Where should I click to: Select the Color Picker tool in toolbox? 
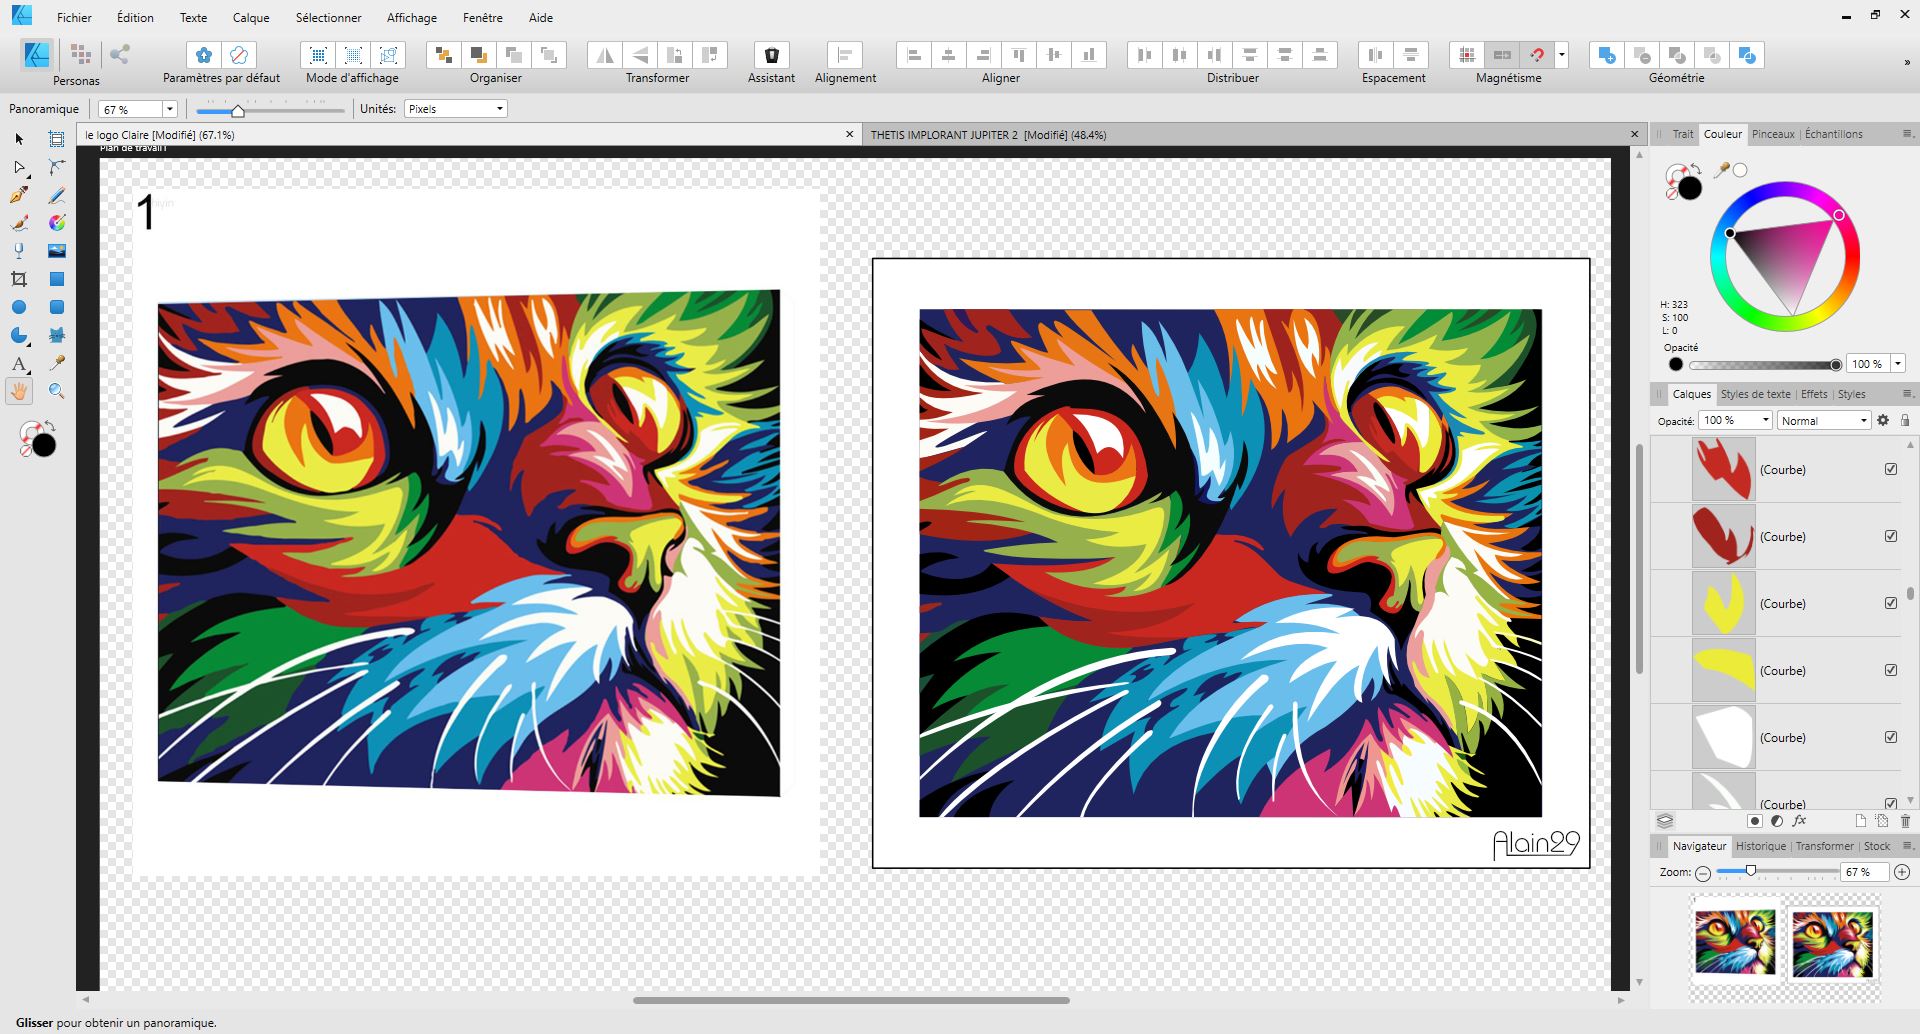pyautogui.click(x=57, y=363)
